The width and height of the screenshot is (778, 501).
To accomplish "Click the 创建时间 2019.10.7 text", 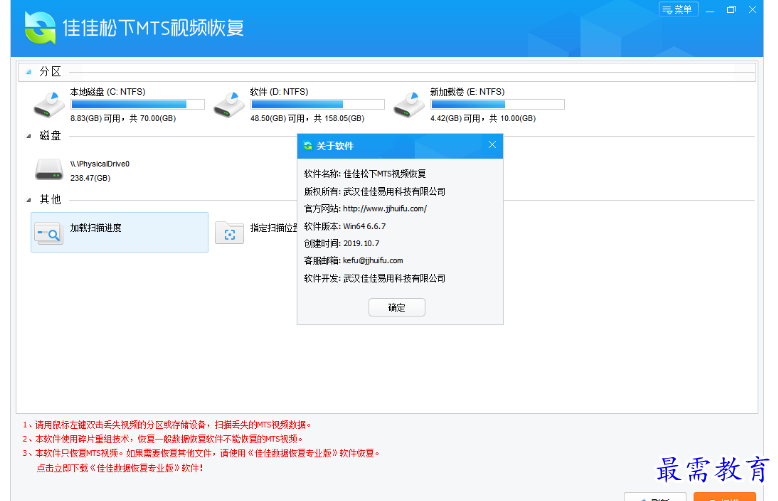I will 341,244.
